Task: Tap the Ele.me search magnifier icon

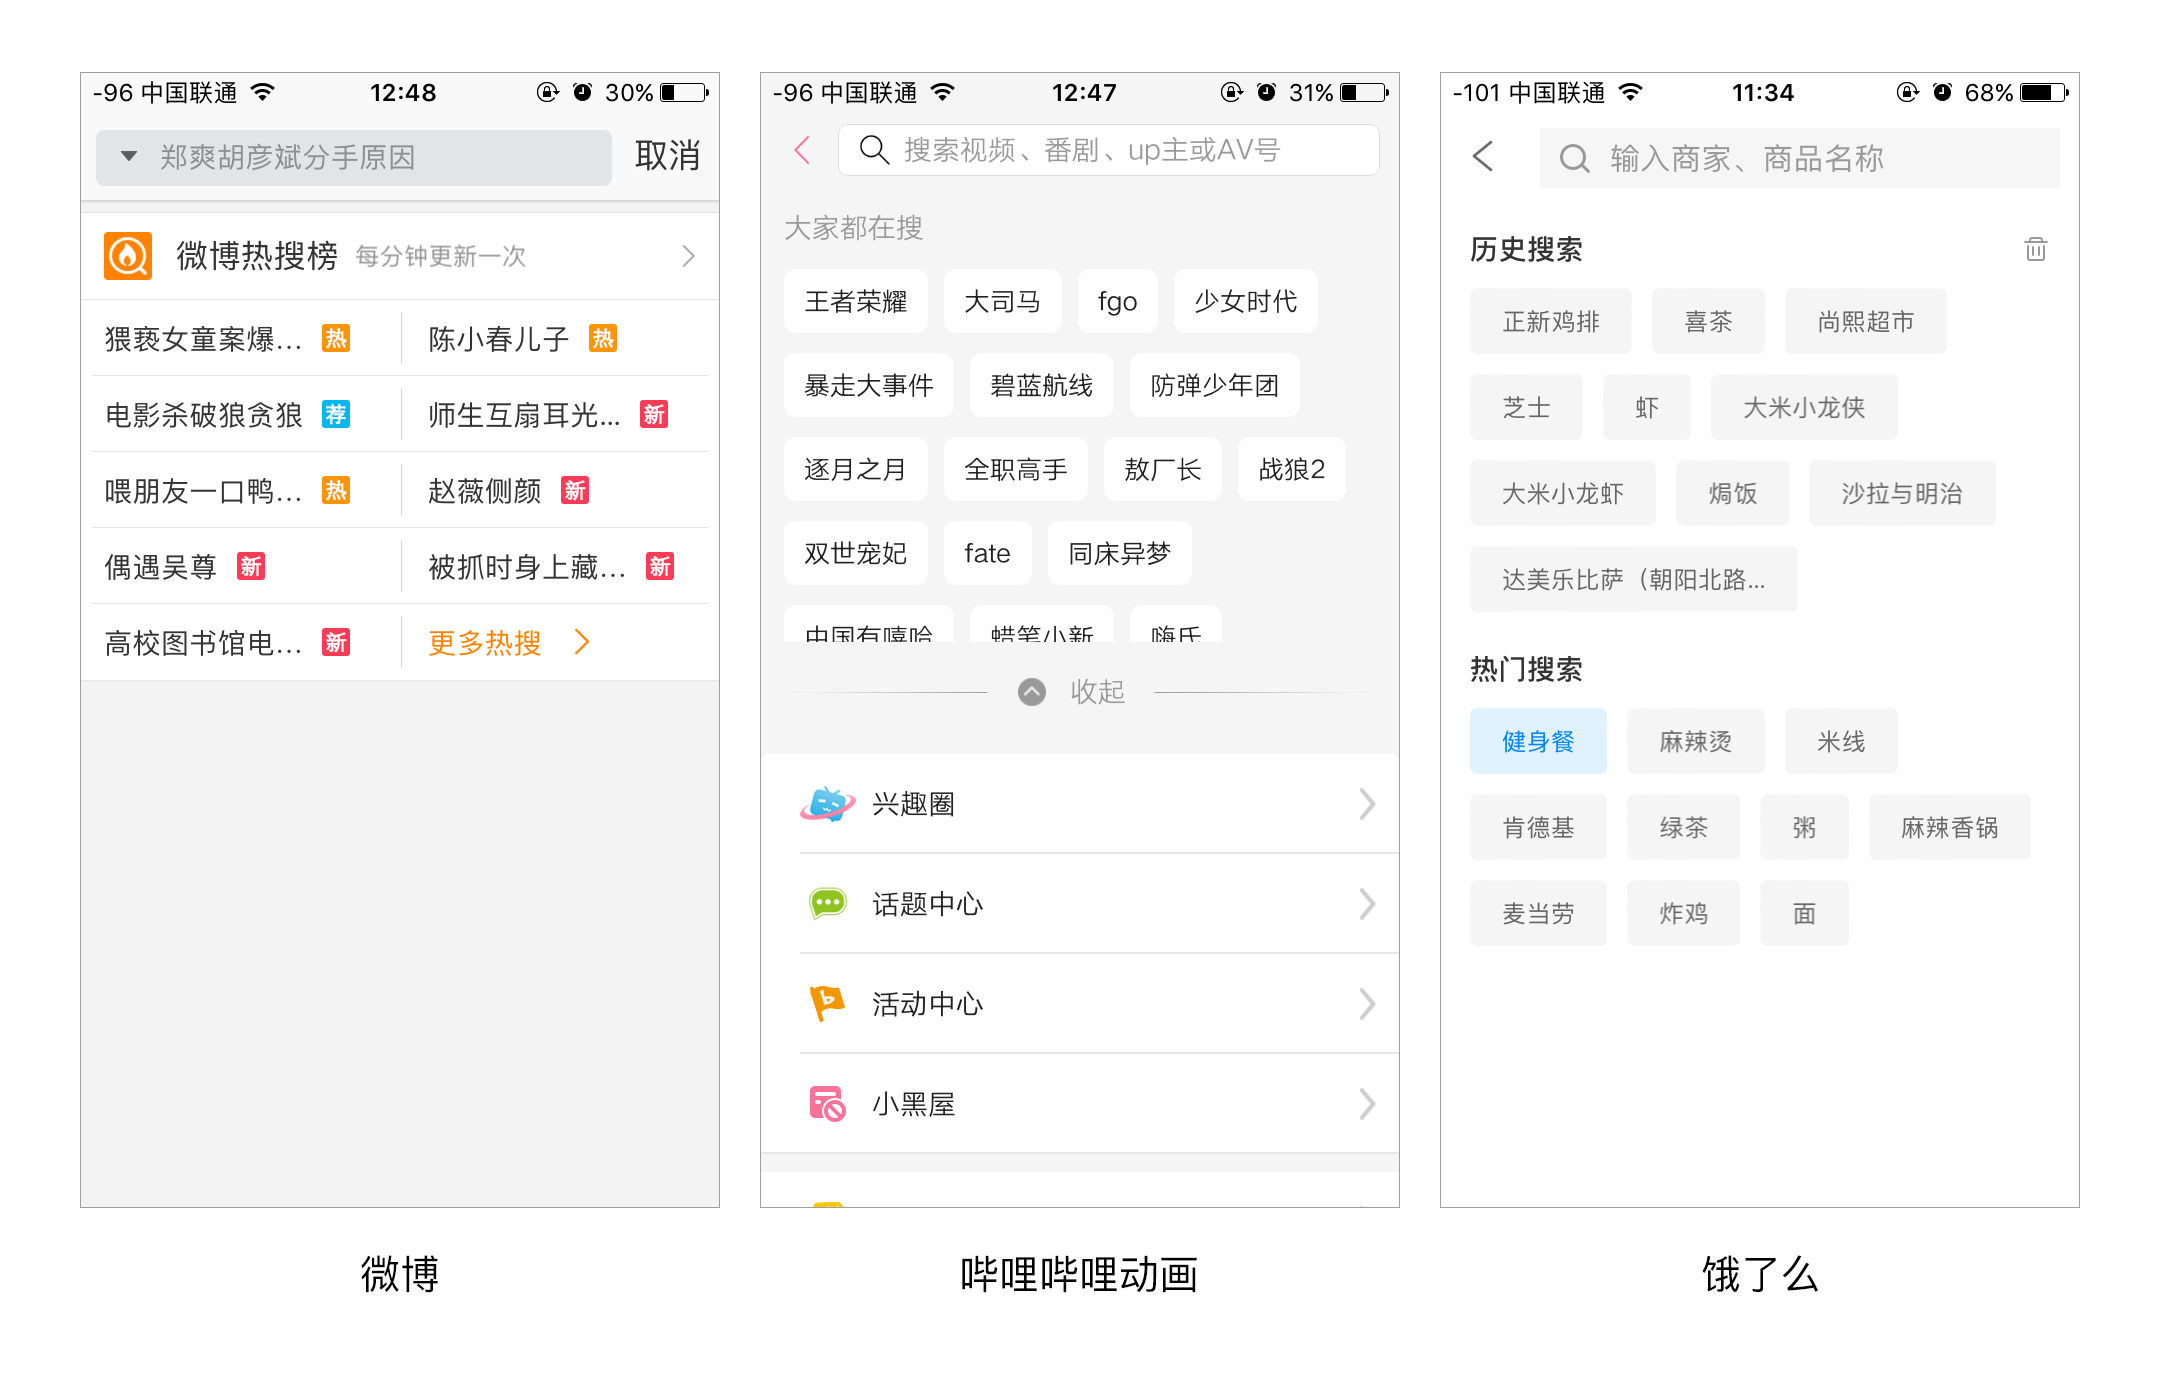Action: tap(1574, 158)
